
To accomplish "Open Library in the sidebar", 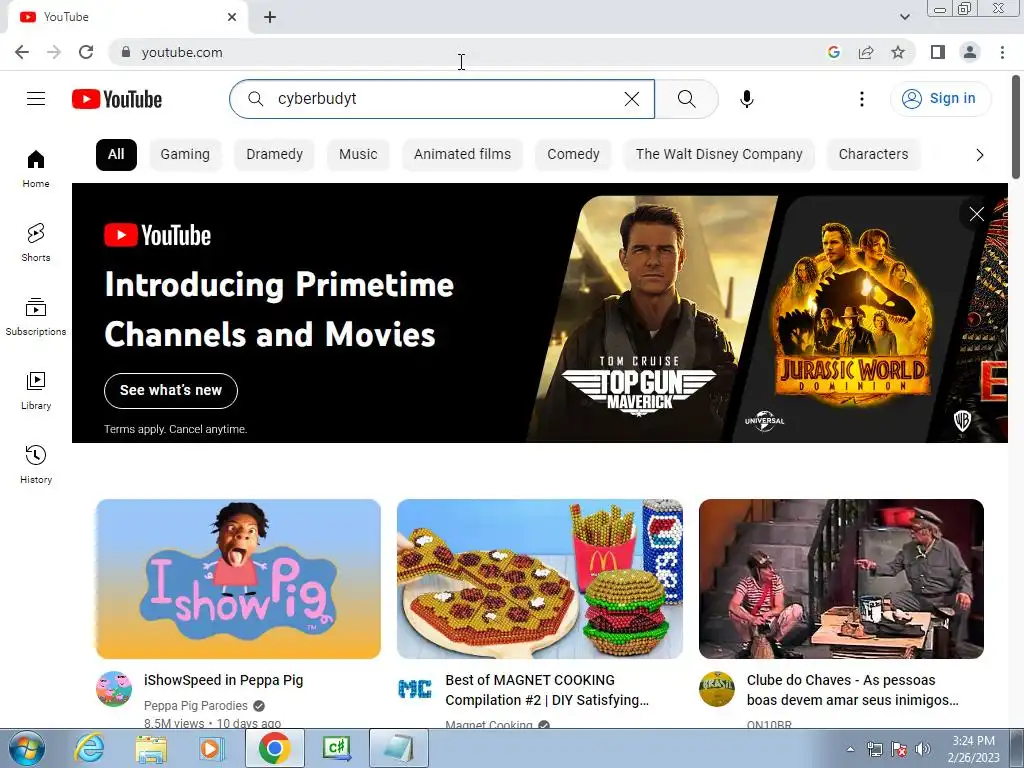I will (x=36, y=391).
